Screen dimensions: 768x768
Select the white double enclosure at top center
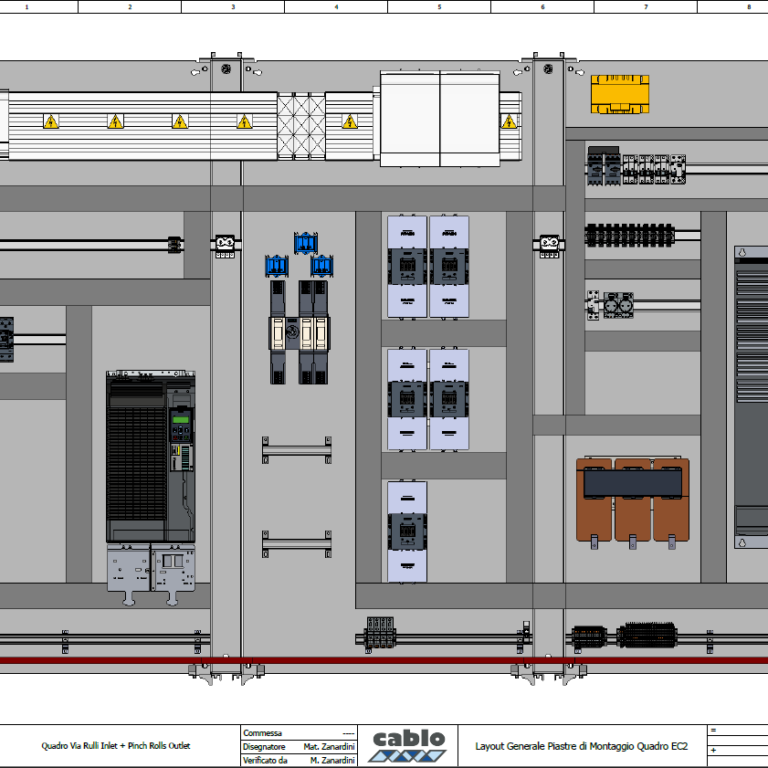point(439,118)
